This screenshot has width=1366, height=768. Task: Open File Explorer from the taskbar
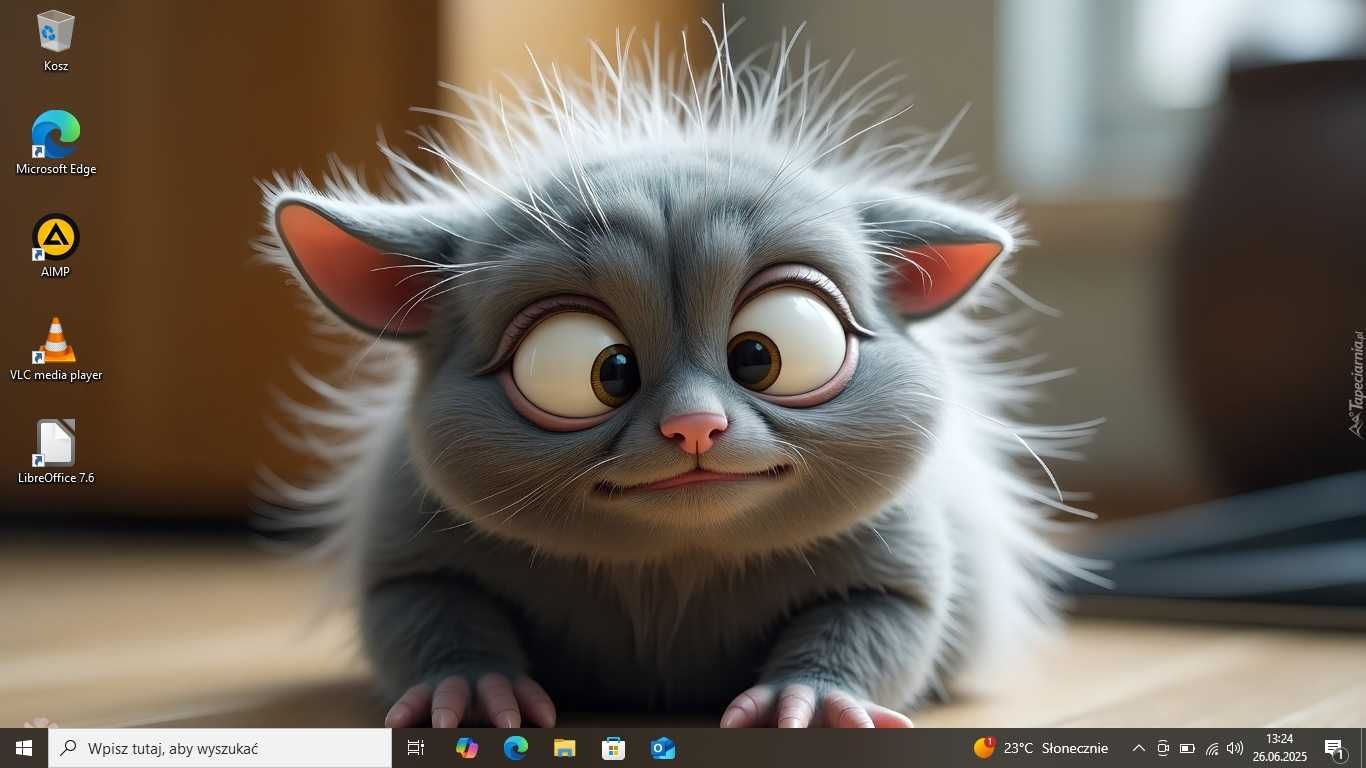point(565,748)
